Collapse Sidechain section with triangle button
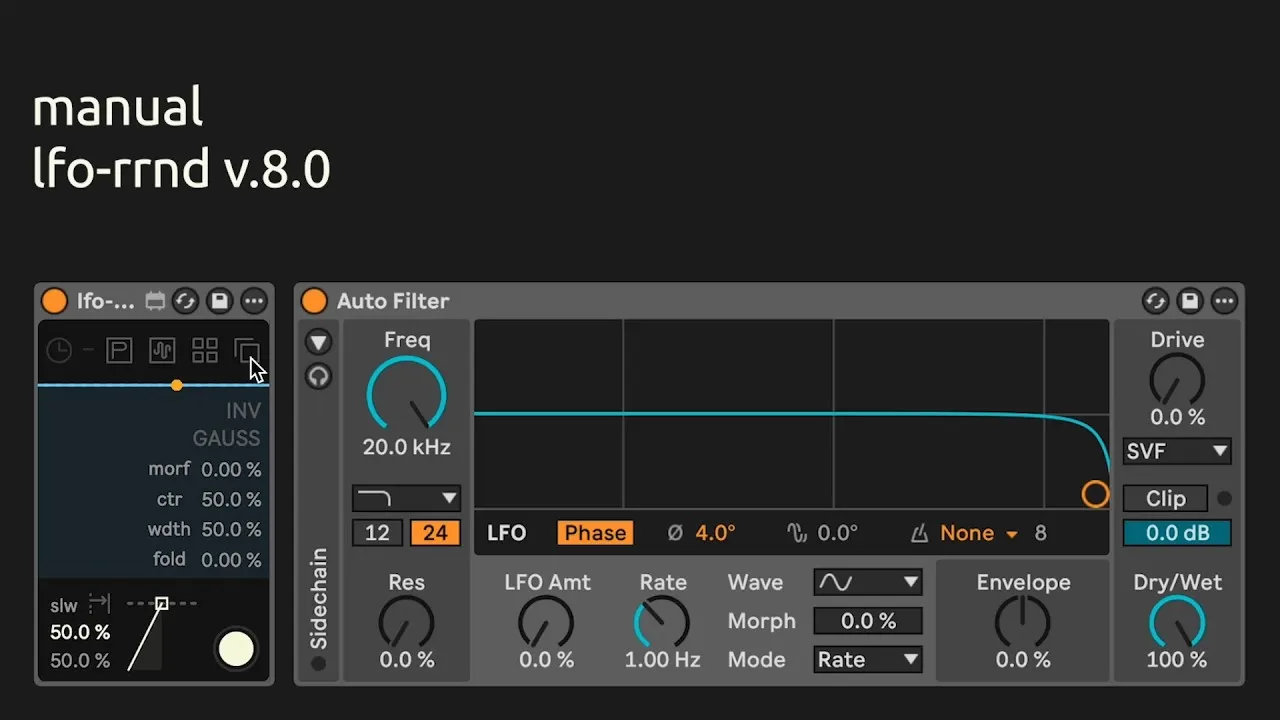The width and height of the screenshot is (1280, 720). pos(318,343)
